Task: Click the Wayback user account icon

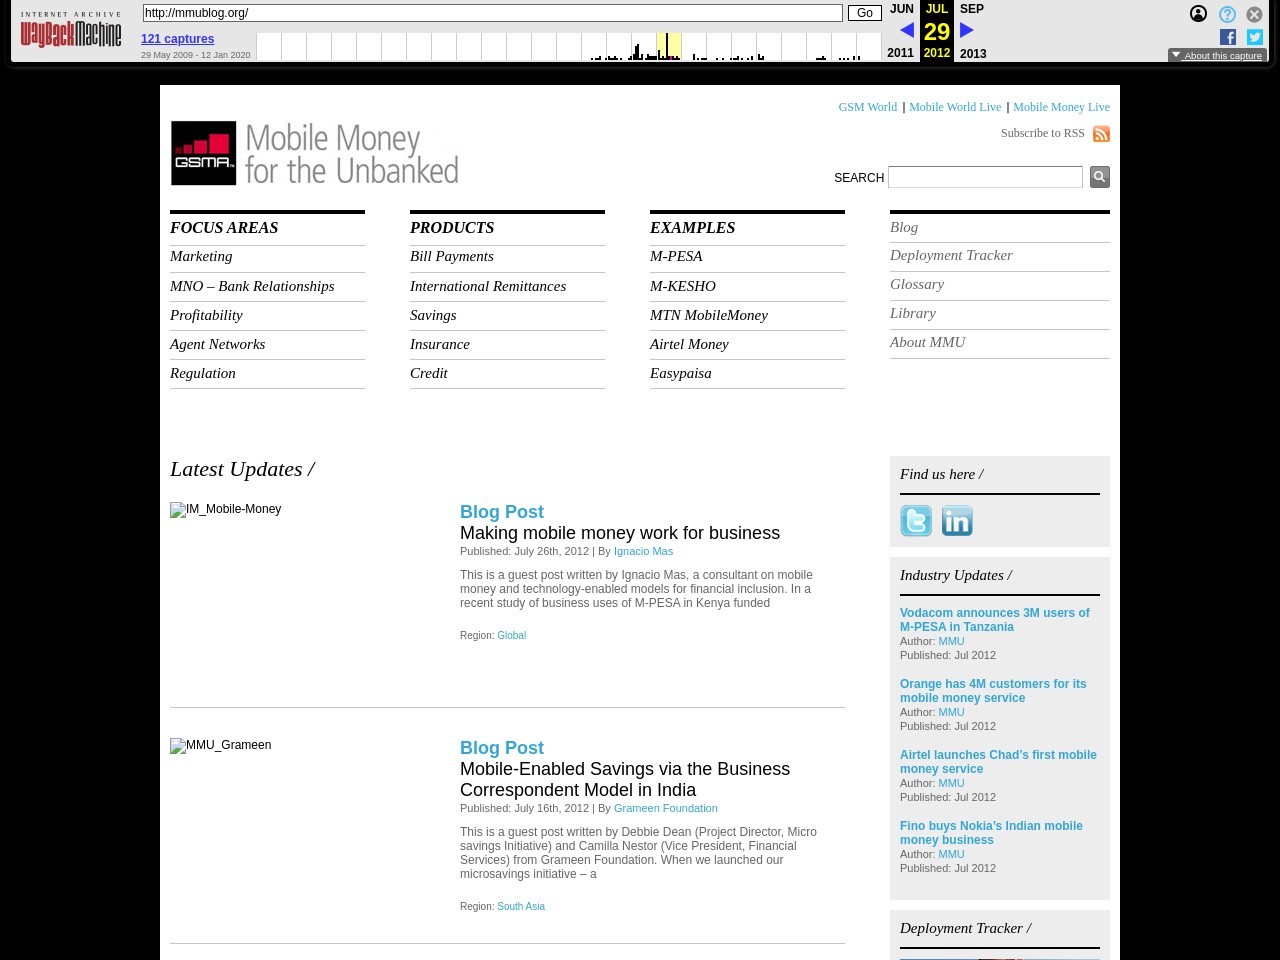Action: pos(1198,14)
